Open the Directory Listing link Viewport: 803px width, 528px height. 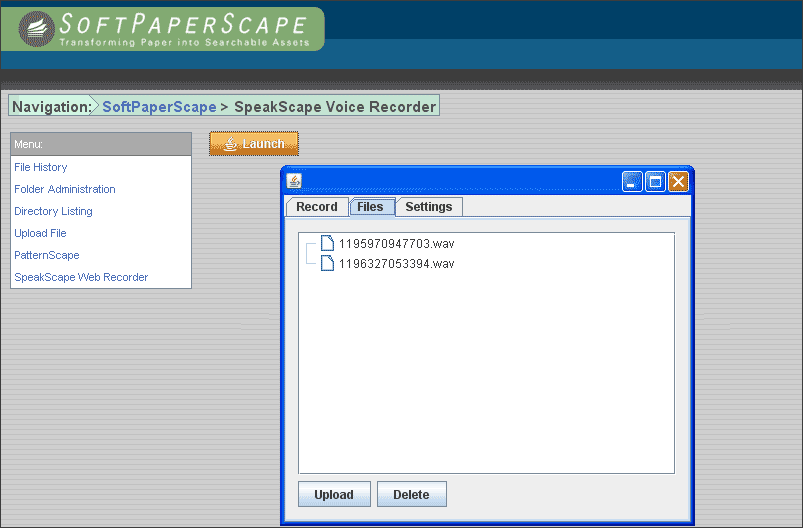pos(53,211)
